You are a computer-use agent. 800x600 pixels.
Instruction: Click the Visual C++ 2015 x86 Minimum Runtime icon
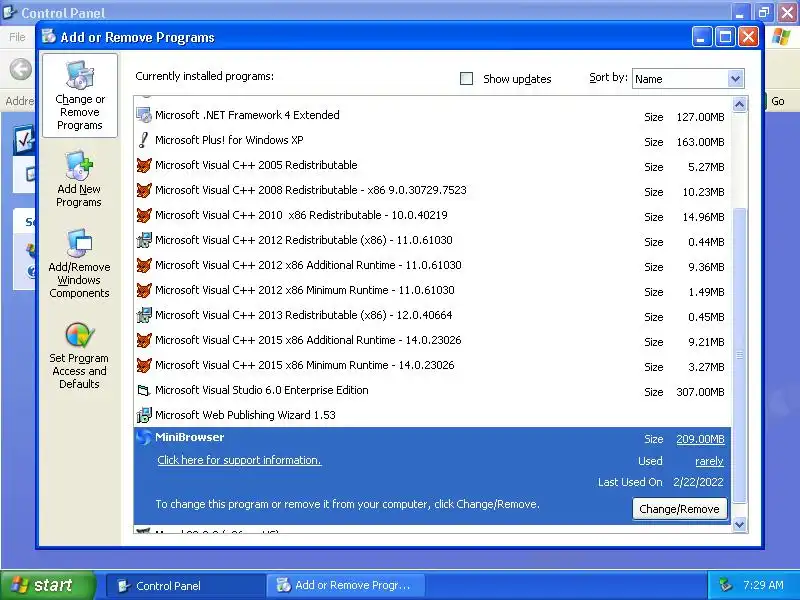pos(144,365)
